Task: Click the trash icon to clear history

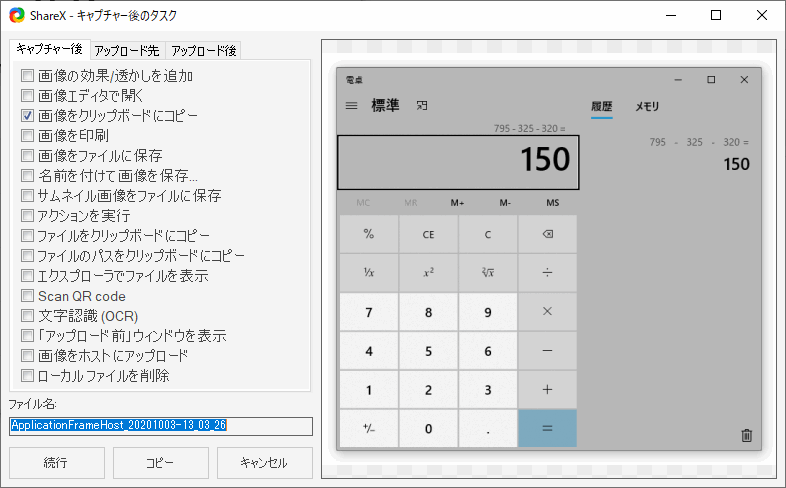Action: point(746,435)
